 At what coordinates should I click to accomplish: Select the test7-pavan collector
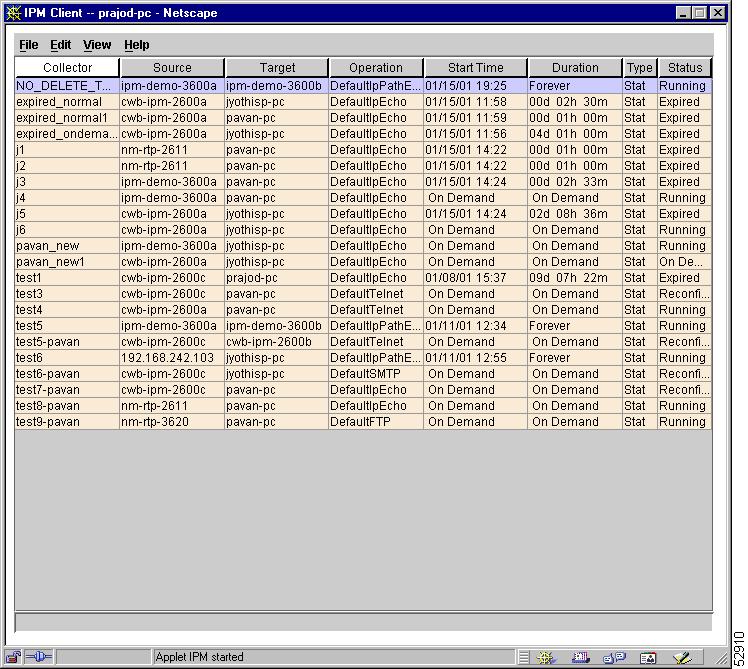[363, 390]
